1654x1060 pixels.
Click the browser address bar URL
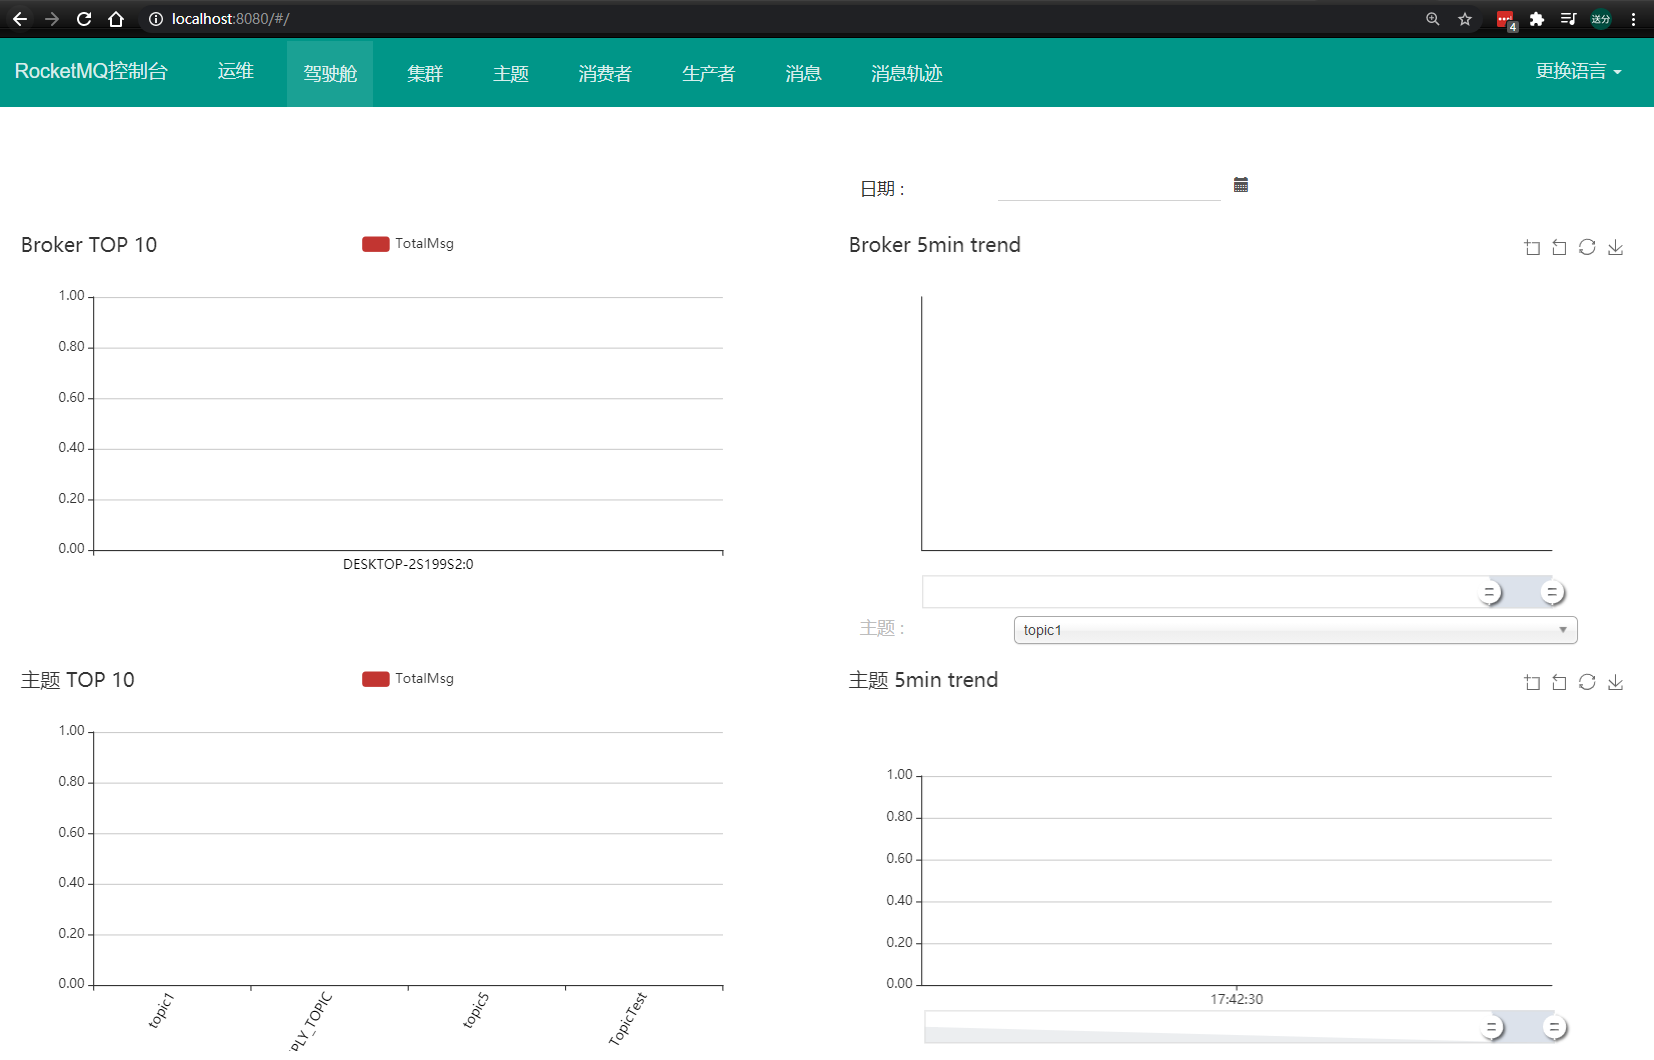pos(231,19)
